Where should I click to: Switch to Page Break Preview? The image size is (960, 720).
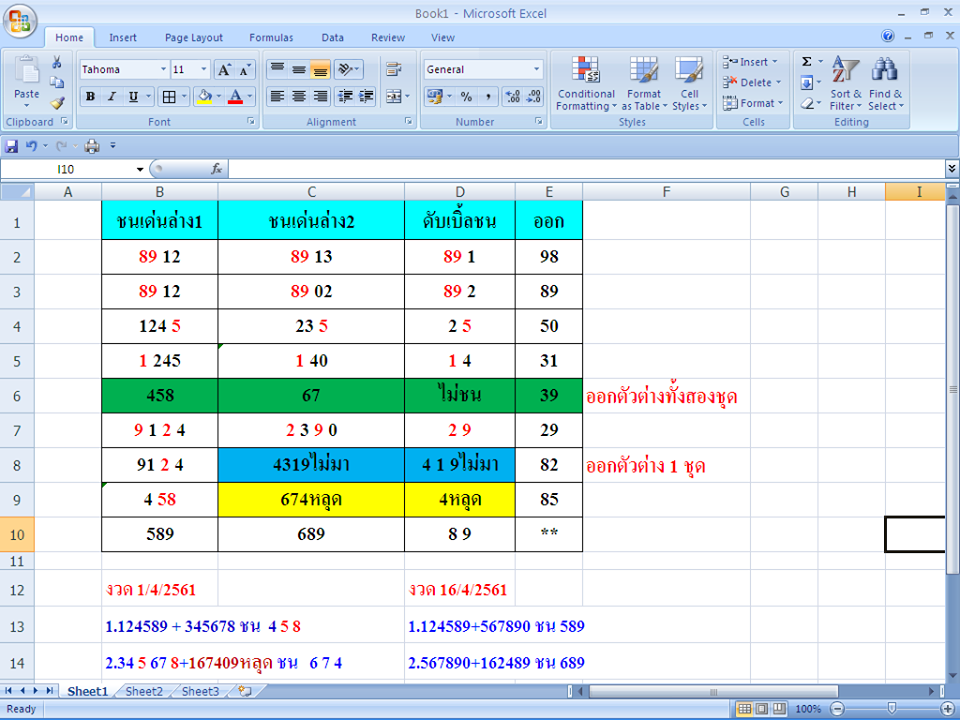[x=779, y=709]
